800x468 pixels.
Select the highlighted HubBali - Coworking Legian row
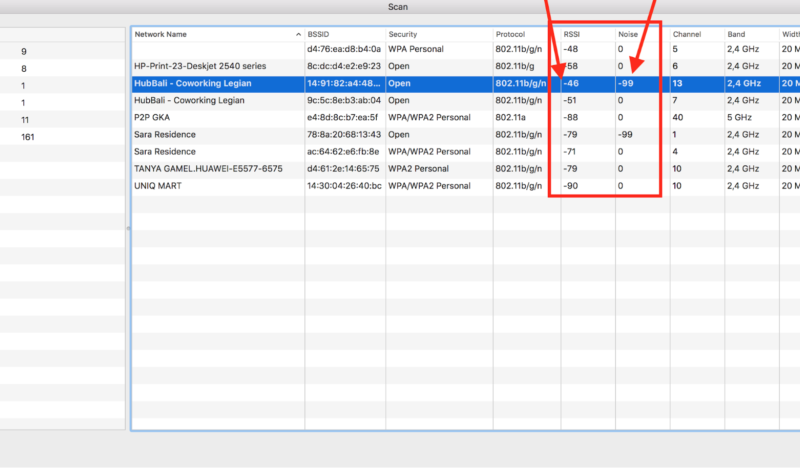(466, 83)
